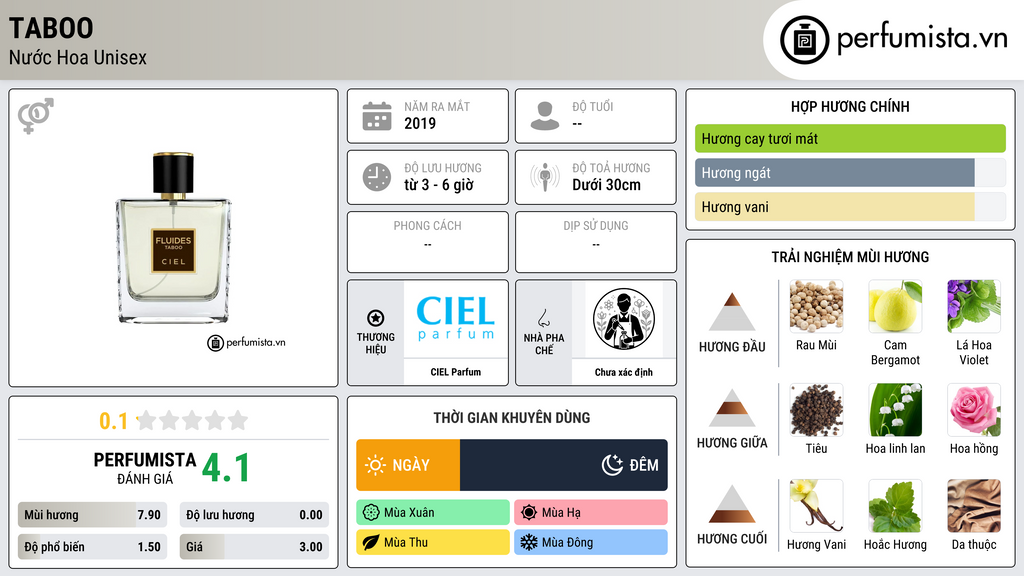Click the Giá 3.00 score bar
Image resolution: width=1024 pixels, height=576 pixels.
254,547
